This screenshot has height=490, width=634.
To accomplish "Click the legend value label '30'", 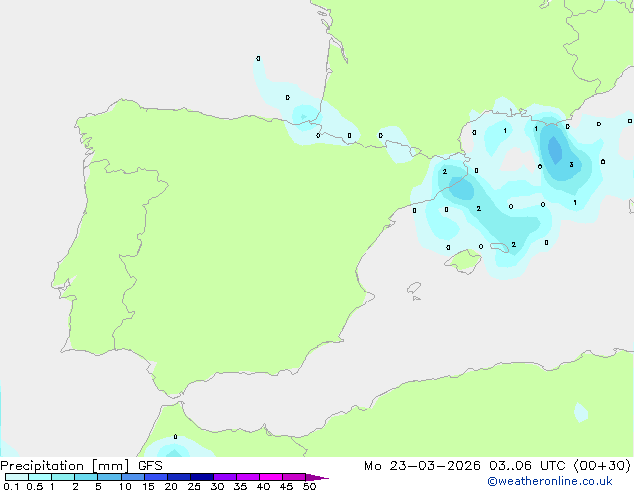I will coord(217,486).
